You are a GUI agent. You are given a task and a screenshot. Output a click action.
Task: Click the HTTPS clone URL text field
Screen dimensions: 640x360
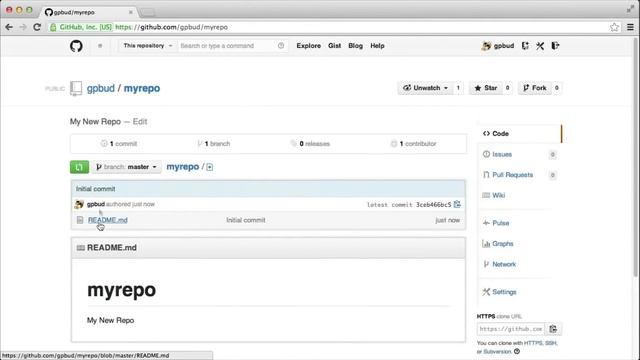tap(511, 329)
